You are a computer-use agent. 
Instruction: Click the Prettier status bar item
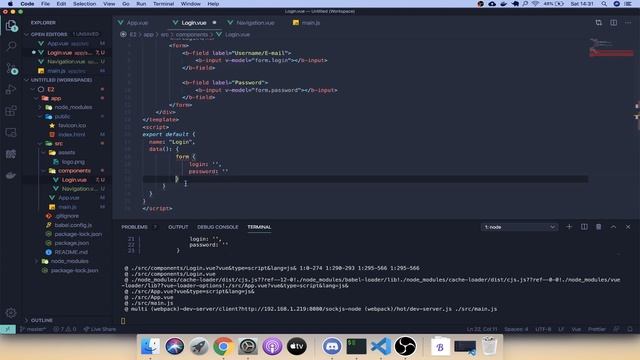[597, 329]
